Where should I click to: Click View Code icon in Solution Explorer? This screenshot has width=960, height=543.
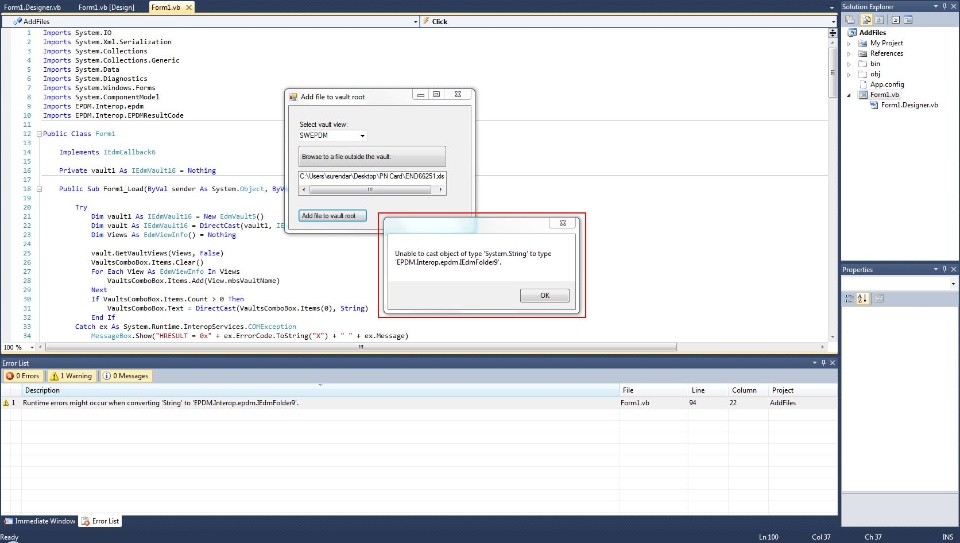pos(896,20)
